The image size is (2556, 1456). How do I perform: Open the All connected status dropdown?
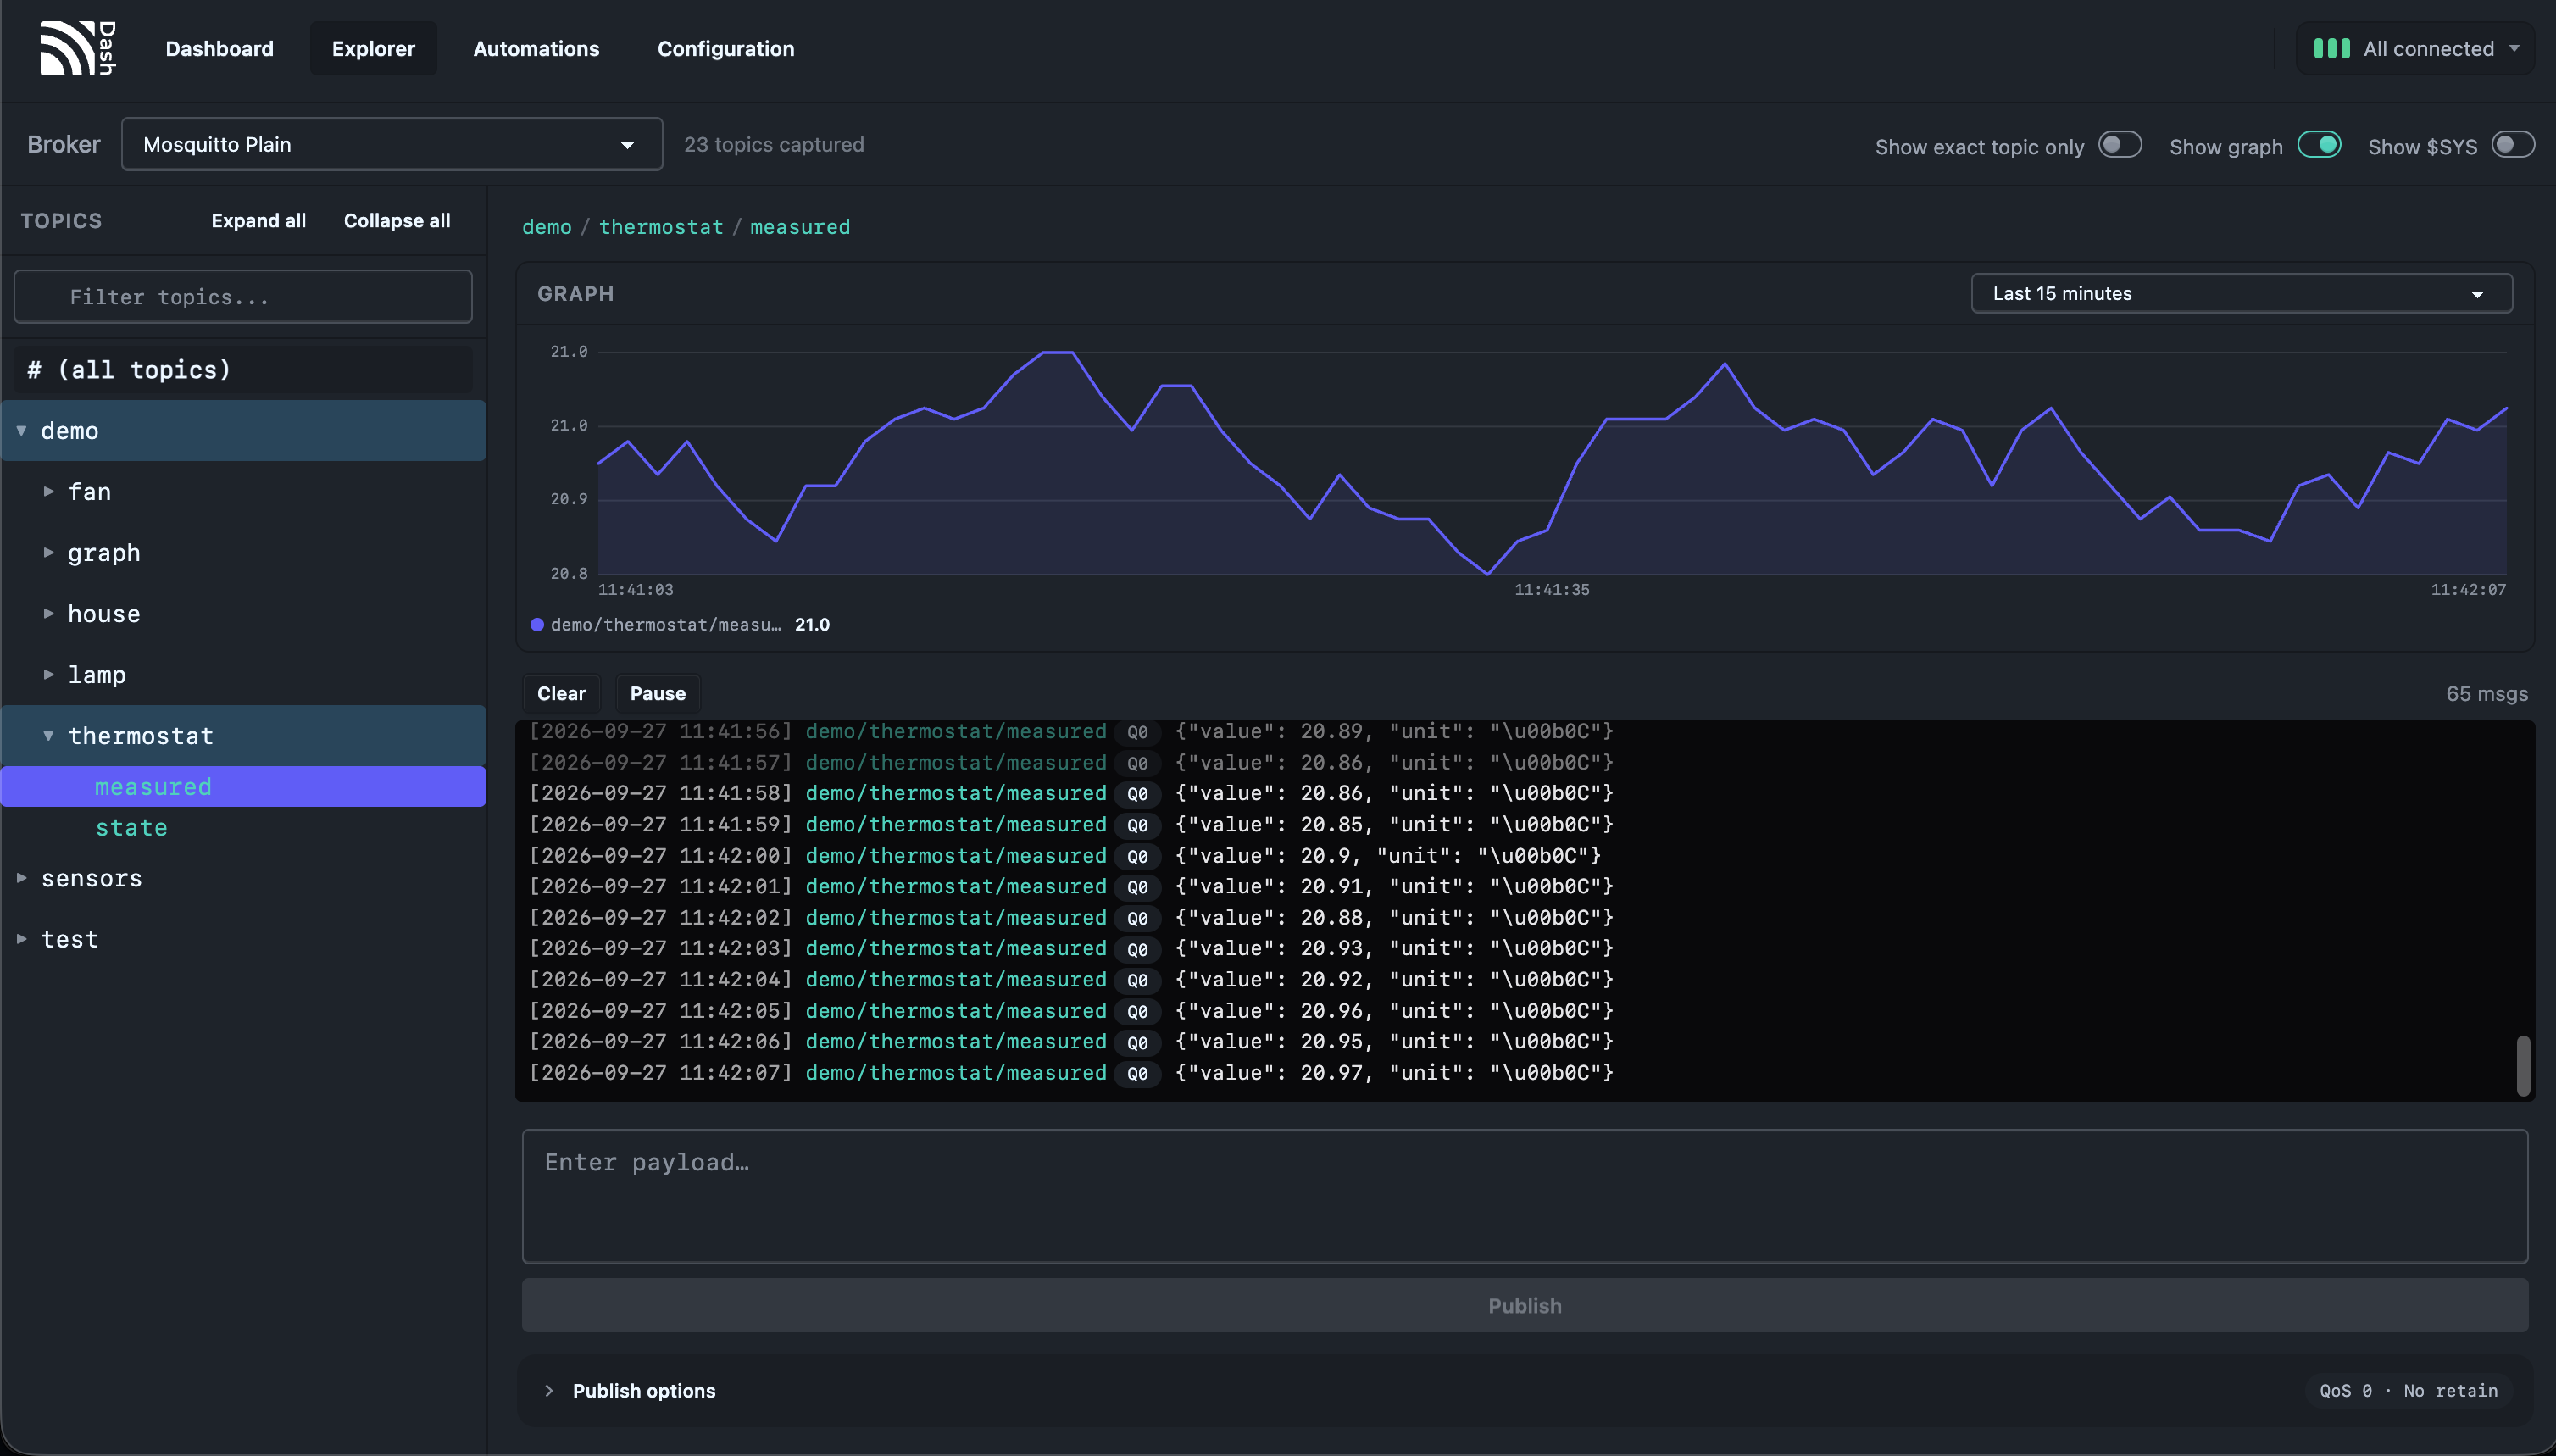[x=2415, y=48]
